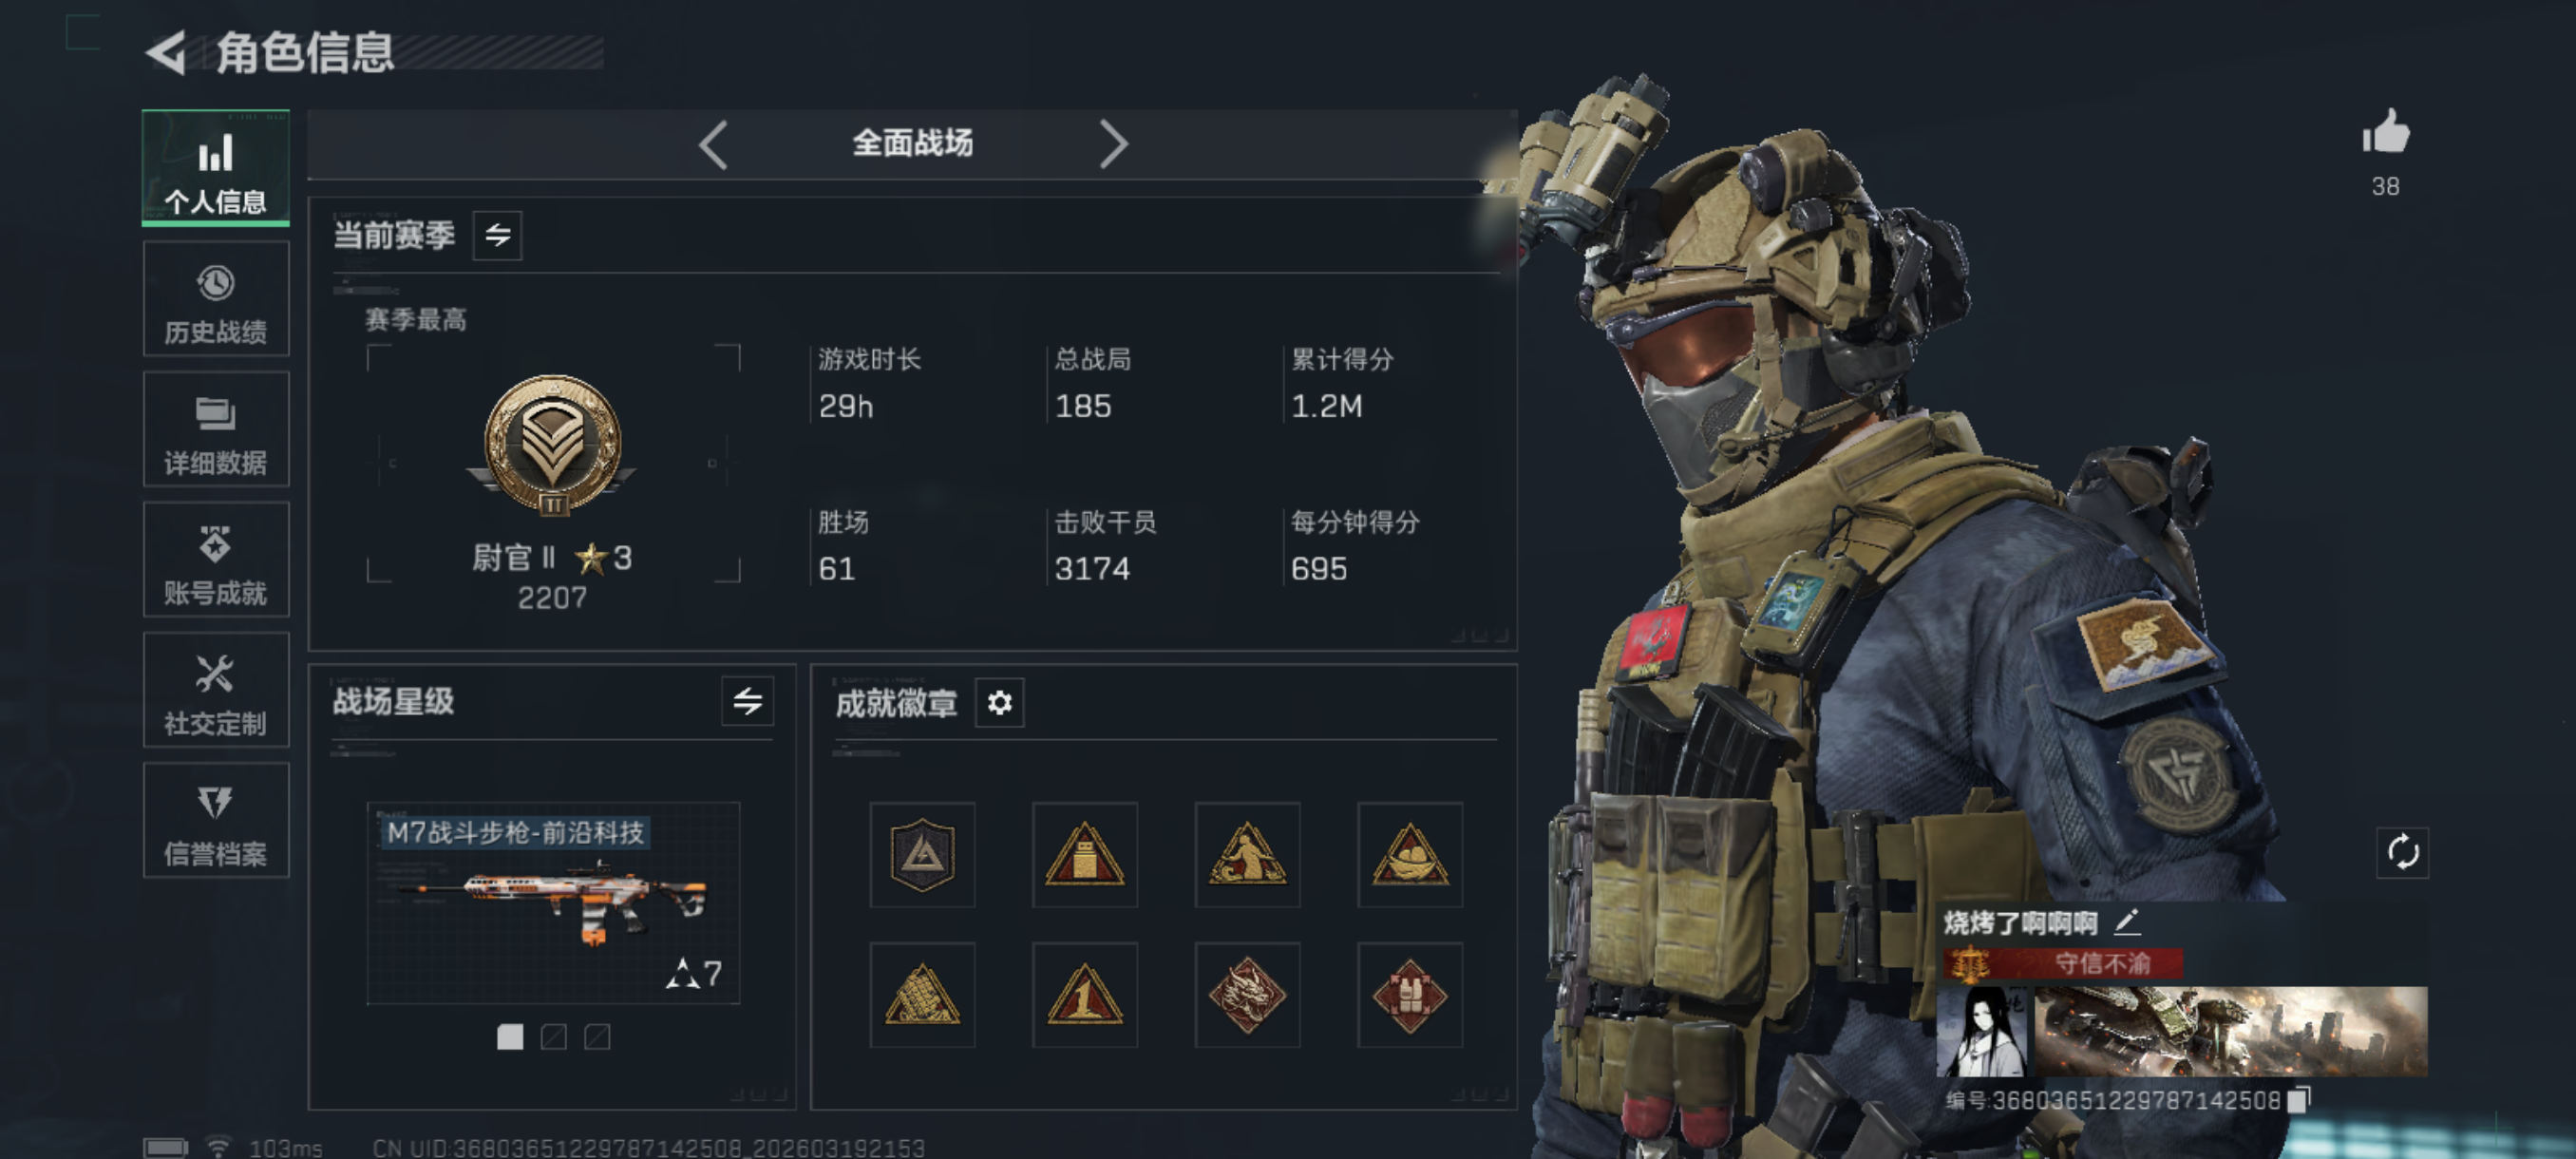Select the second weapon page indicator
This screenshot has width=2576, height=1159.
[x=553, y=1037]
